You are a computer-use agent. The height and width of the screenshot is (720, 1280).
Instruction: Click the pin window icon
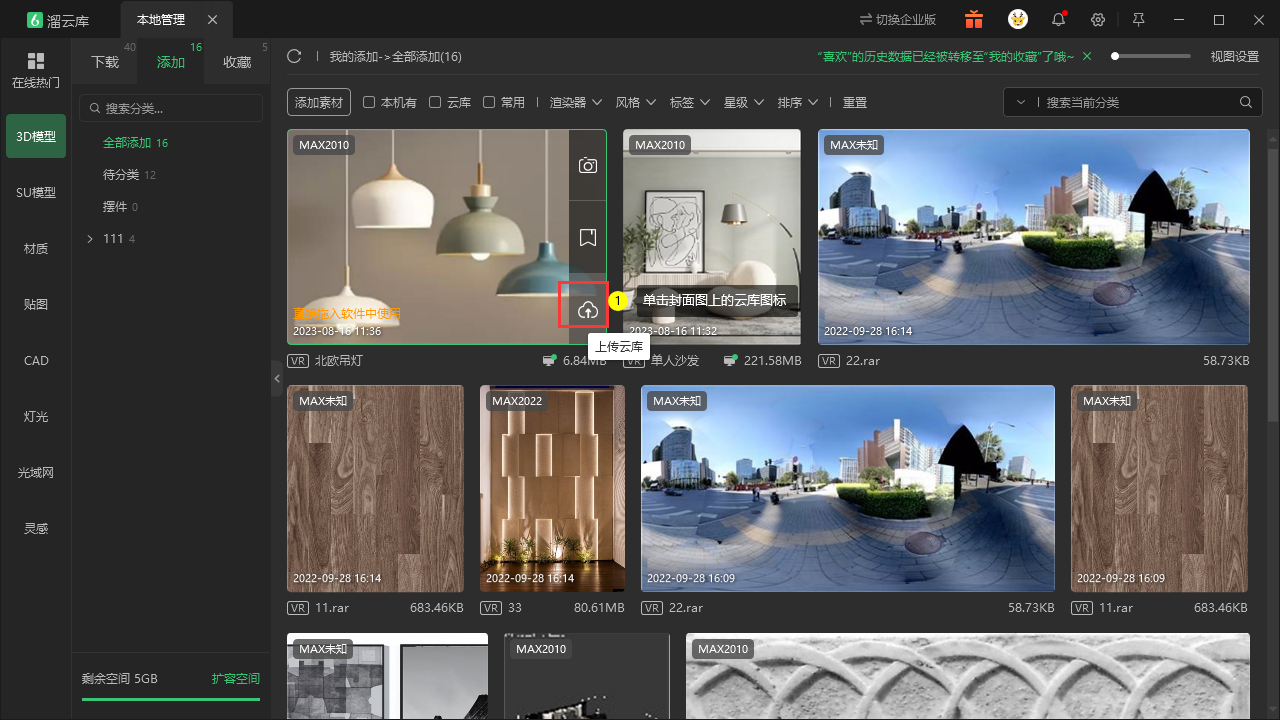tap(1138, 19)
